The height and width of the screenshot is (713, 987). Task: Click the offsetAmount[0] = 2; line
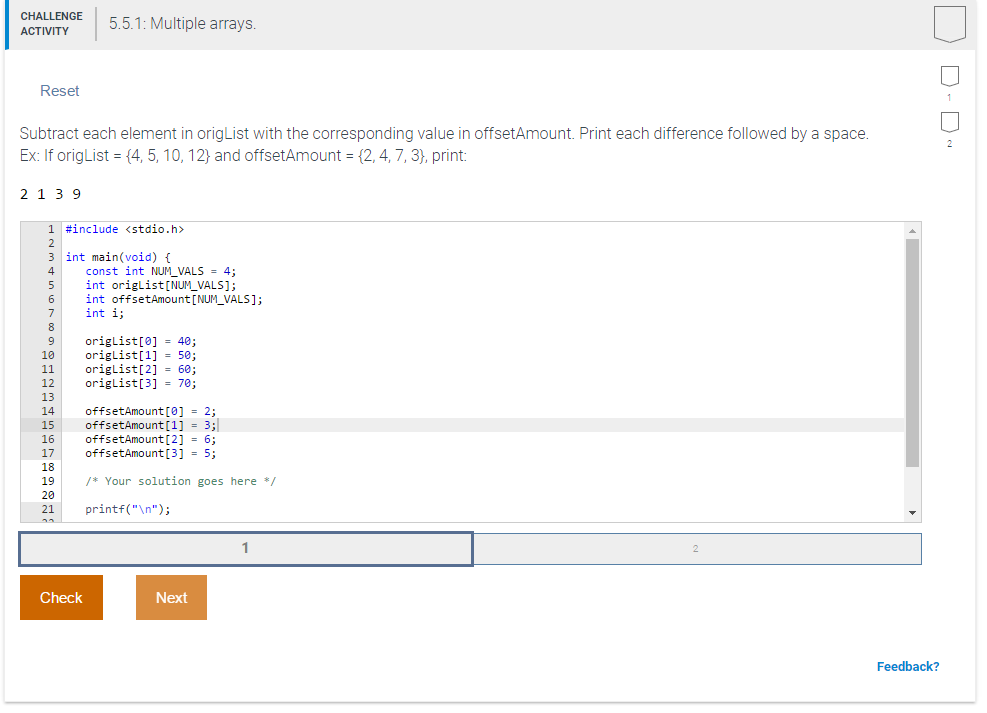point(150,411)
